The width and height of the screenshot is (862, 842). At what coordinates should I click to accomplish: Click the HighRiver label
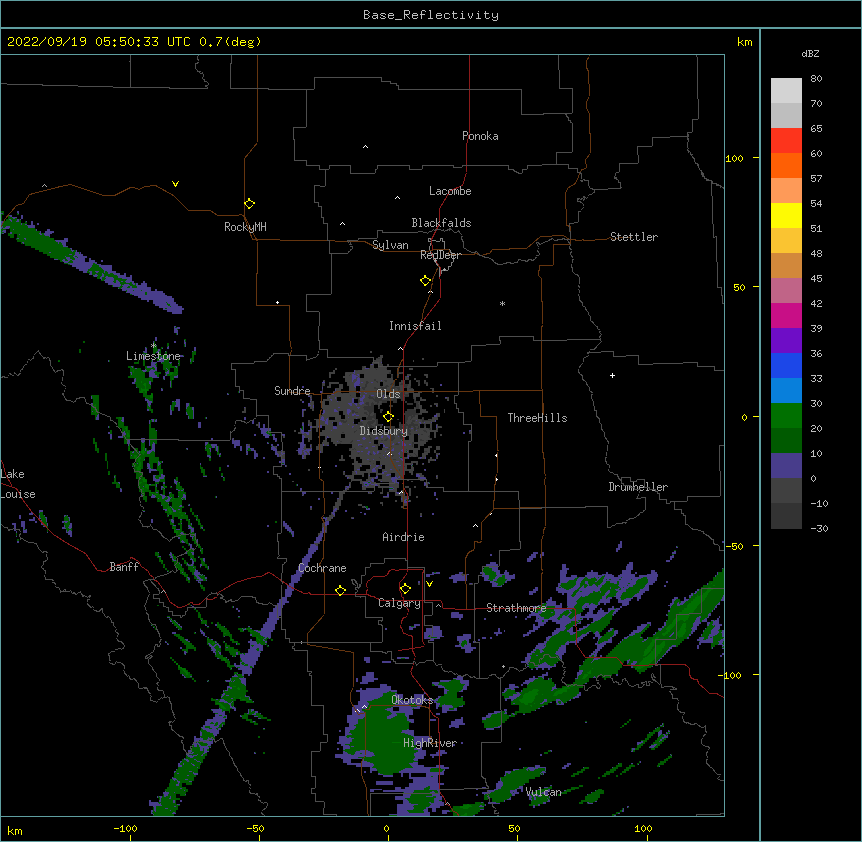click(430, 743)
